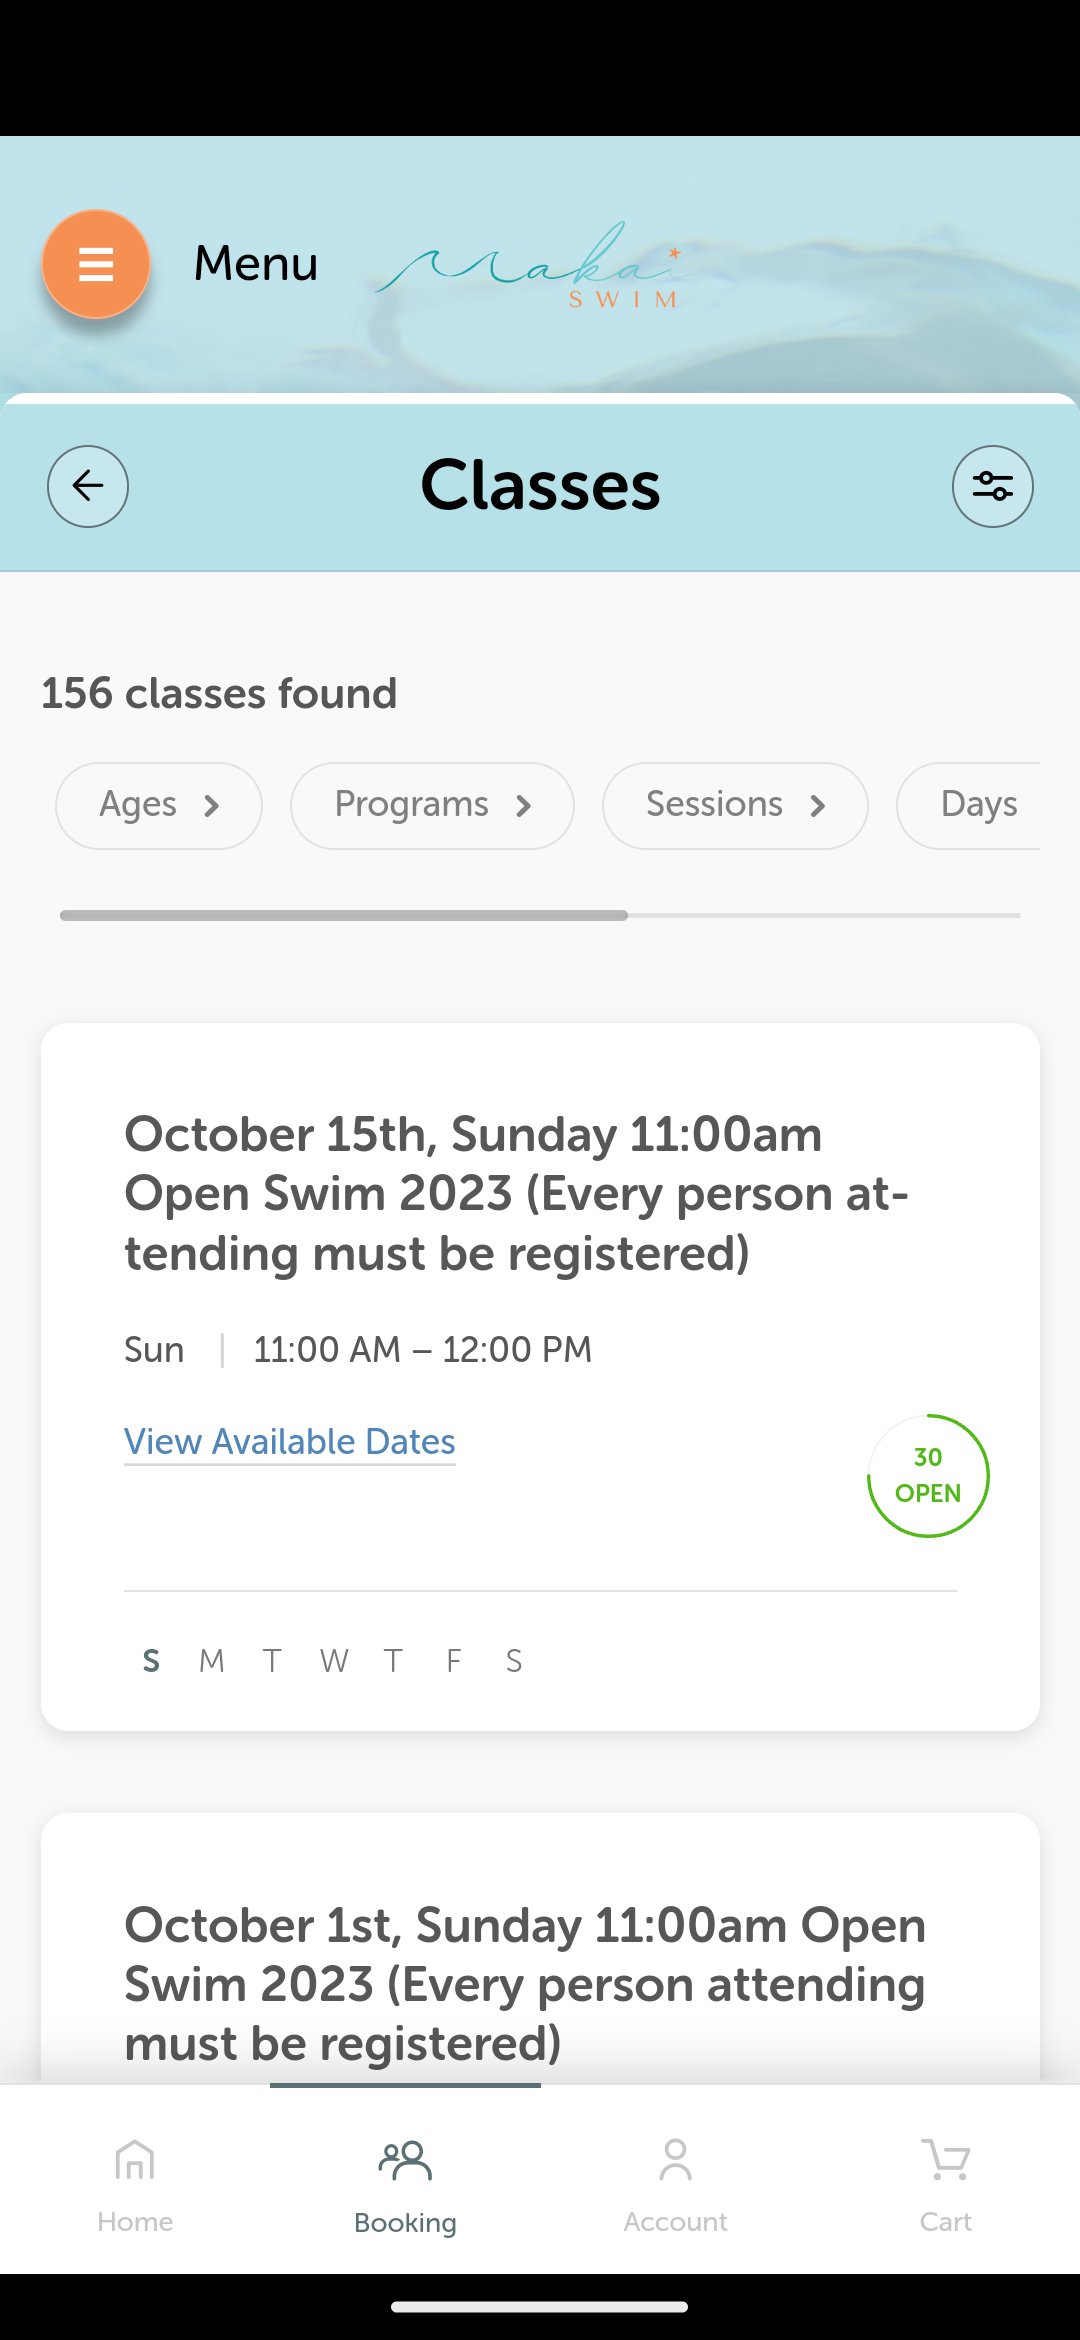This screenshot has width=1080, height=2340.
Task: Tap the 30 OPEN availability circle
Action: coord(928,1475)
